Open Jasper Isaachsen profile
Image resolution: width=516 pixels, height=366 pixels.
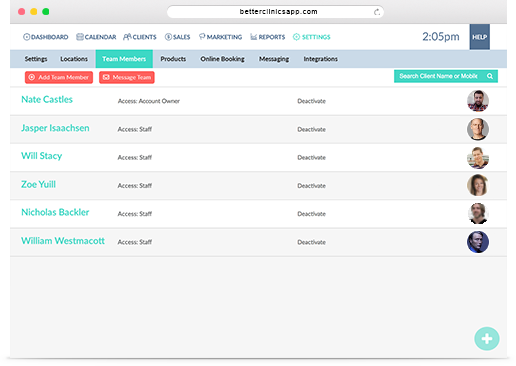point(55,128)
